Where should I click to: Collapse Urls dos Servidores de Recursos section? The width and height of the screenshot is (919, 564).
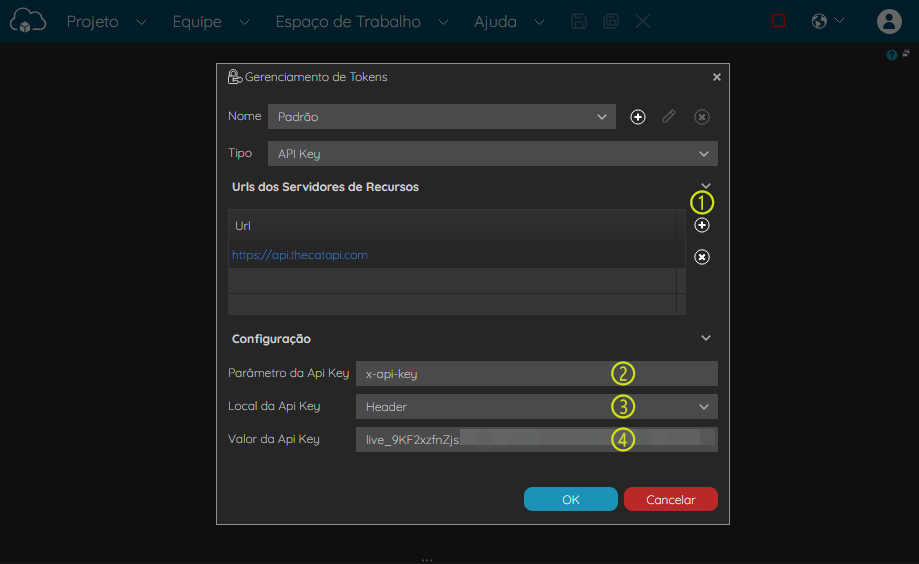point(706,186)
